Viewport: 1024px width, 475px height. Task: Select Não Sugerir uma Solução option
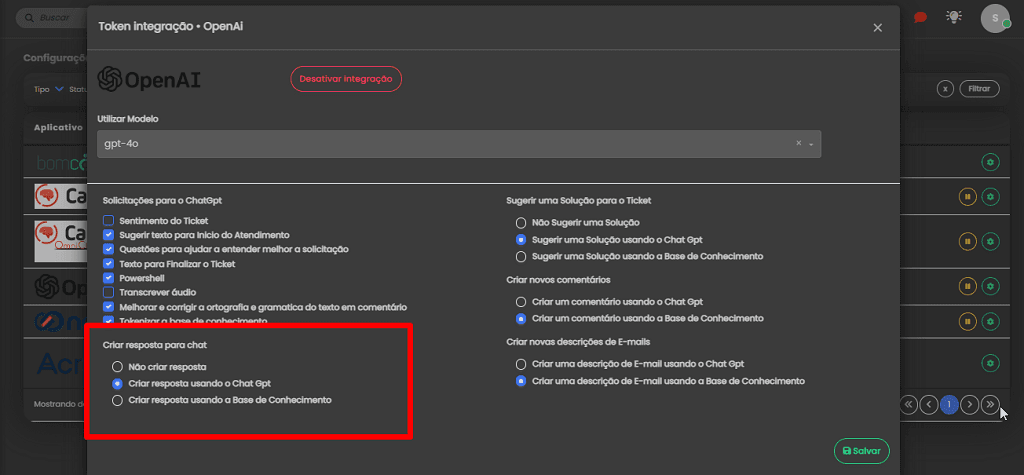[520, 223]
